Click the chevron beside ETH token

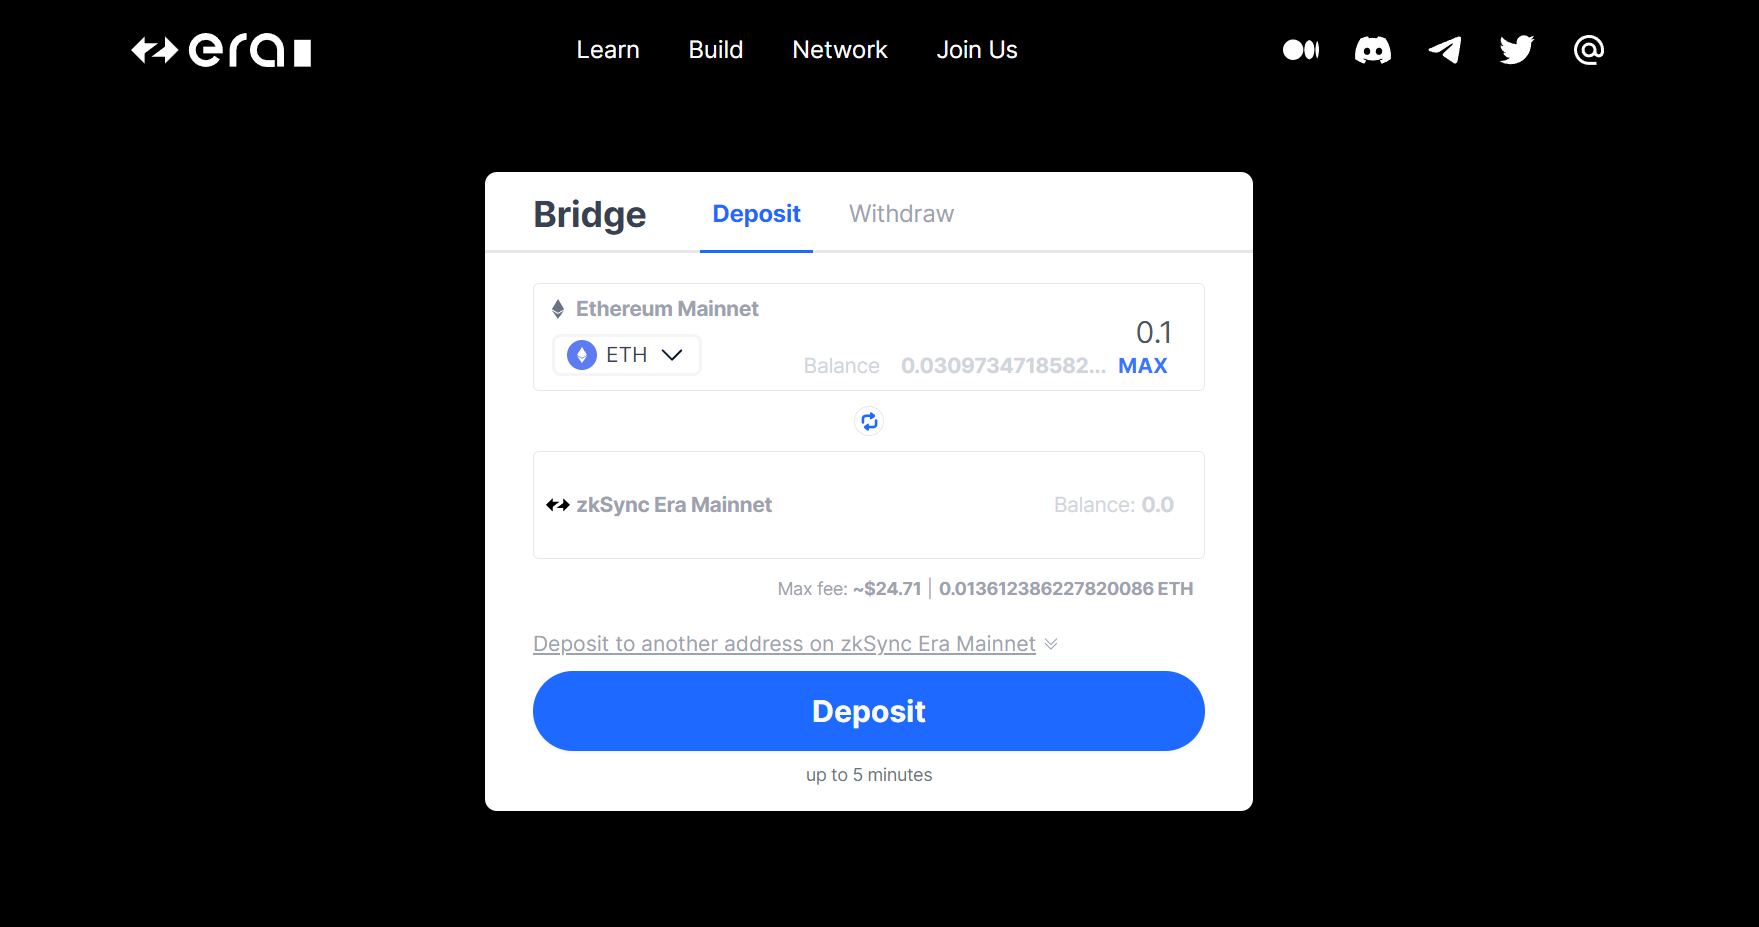pyautogui.click(x=672, y=355)
